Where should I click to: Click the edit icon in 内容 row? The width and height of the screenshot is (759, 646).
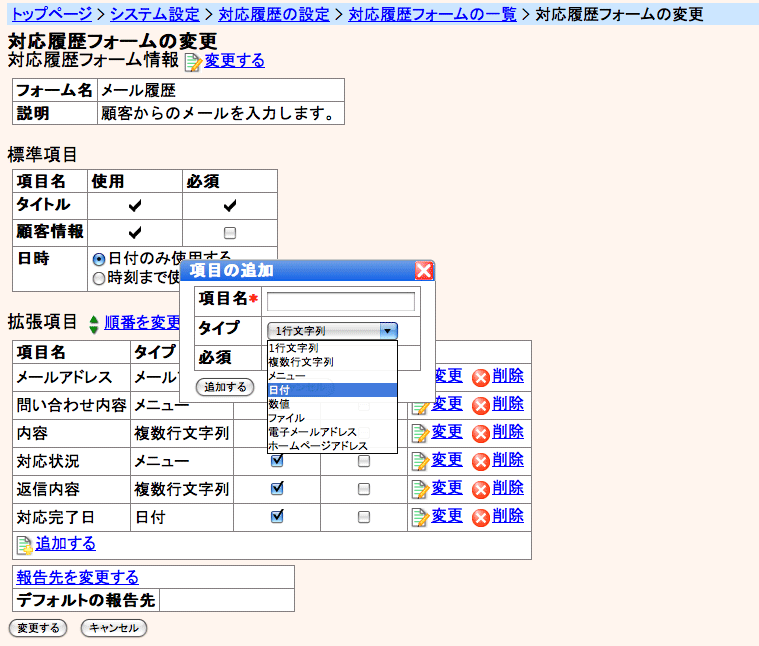420,433
